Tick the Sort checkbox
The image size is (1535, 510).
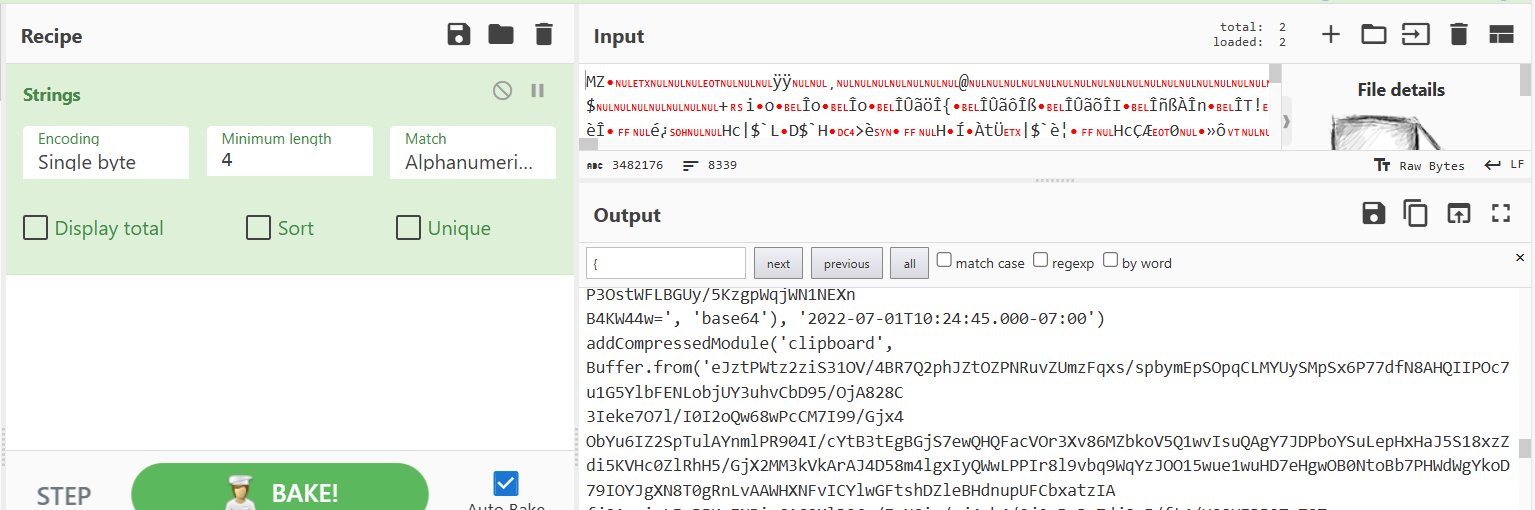[259, 228]
